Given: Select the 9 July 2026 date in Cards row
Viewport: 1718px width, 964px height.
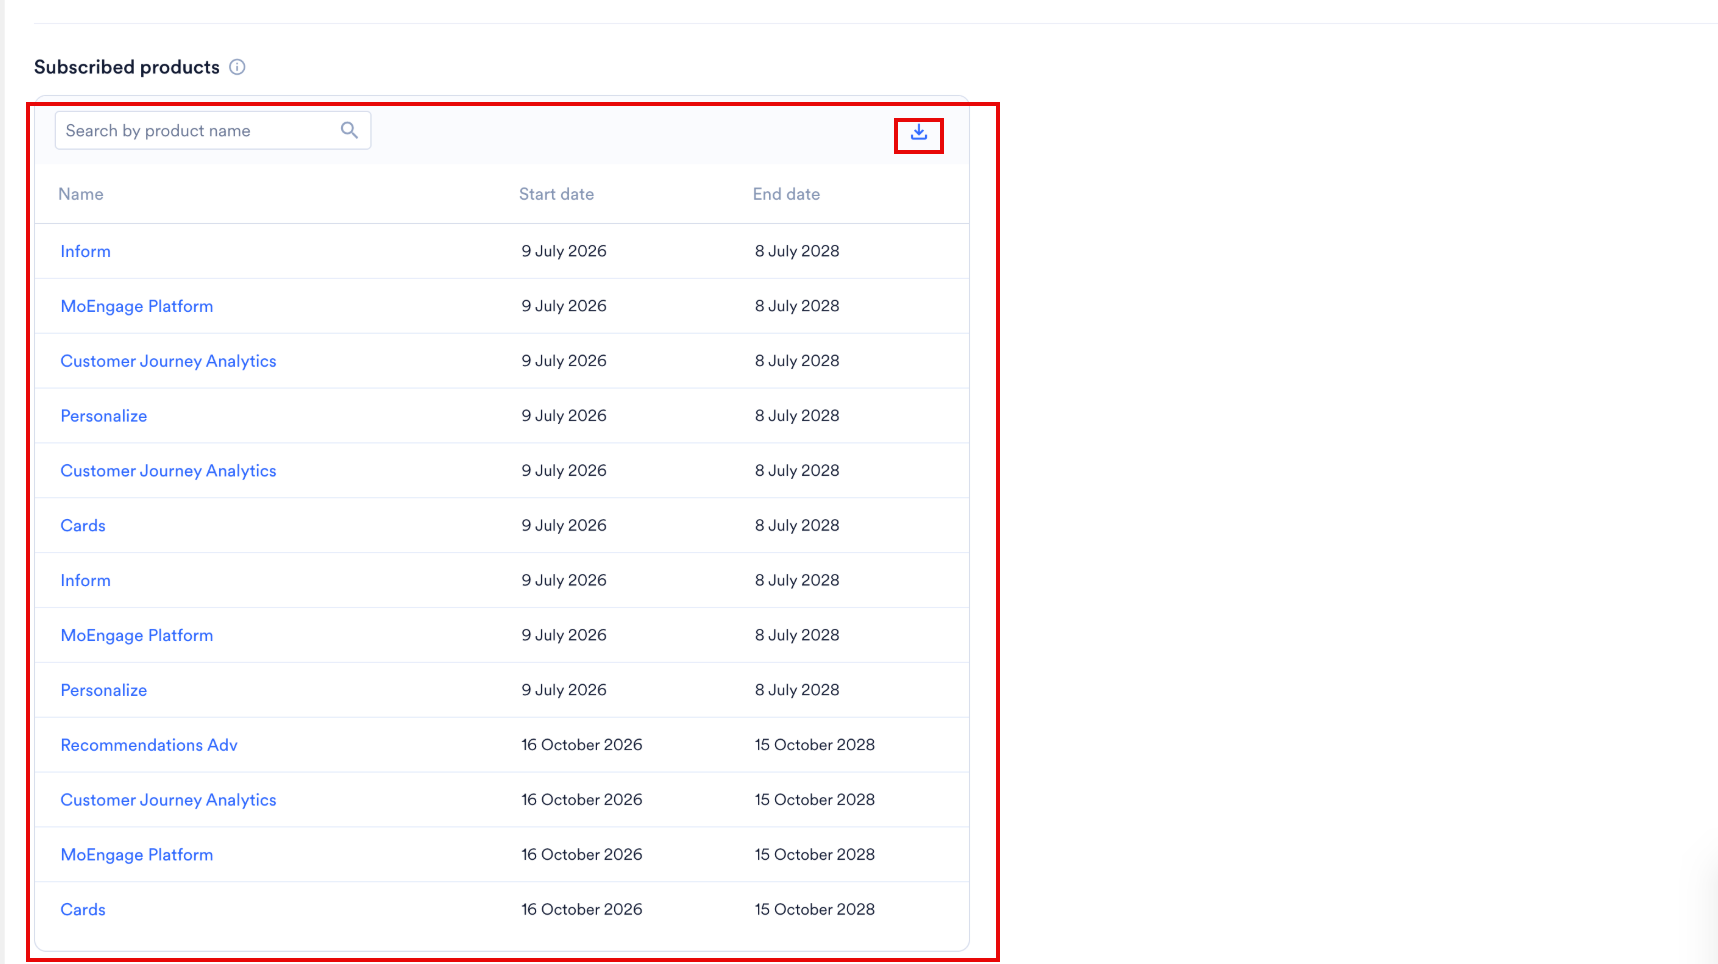Looking at the screenshot, I should pyautogui.click(x=564, y=525).
